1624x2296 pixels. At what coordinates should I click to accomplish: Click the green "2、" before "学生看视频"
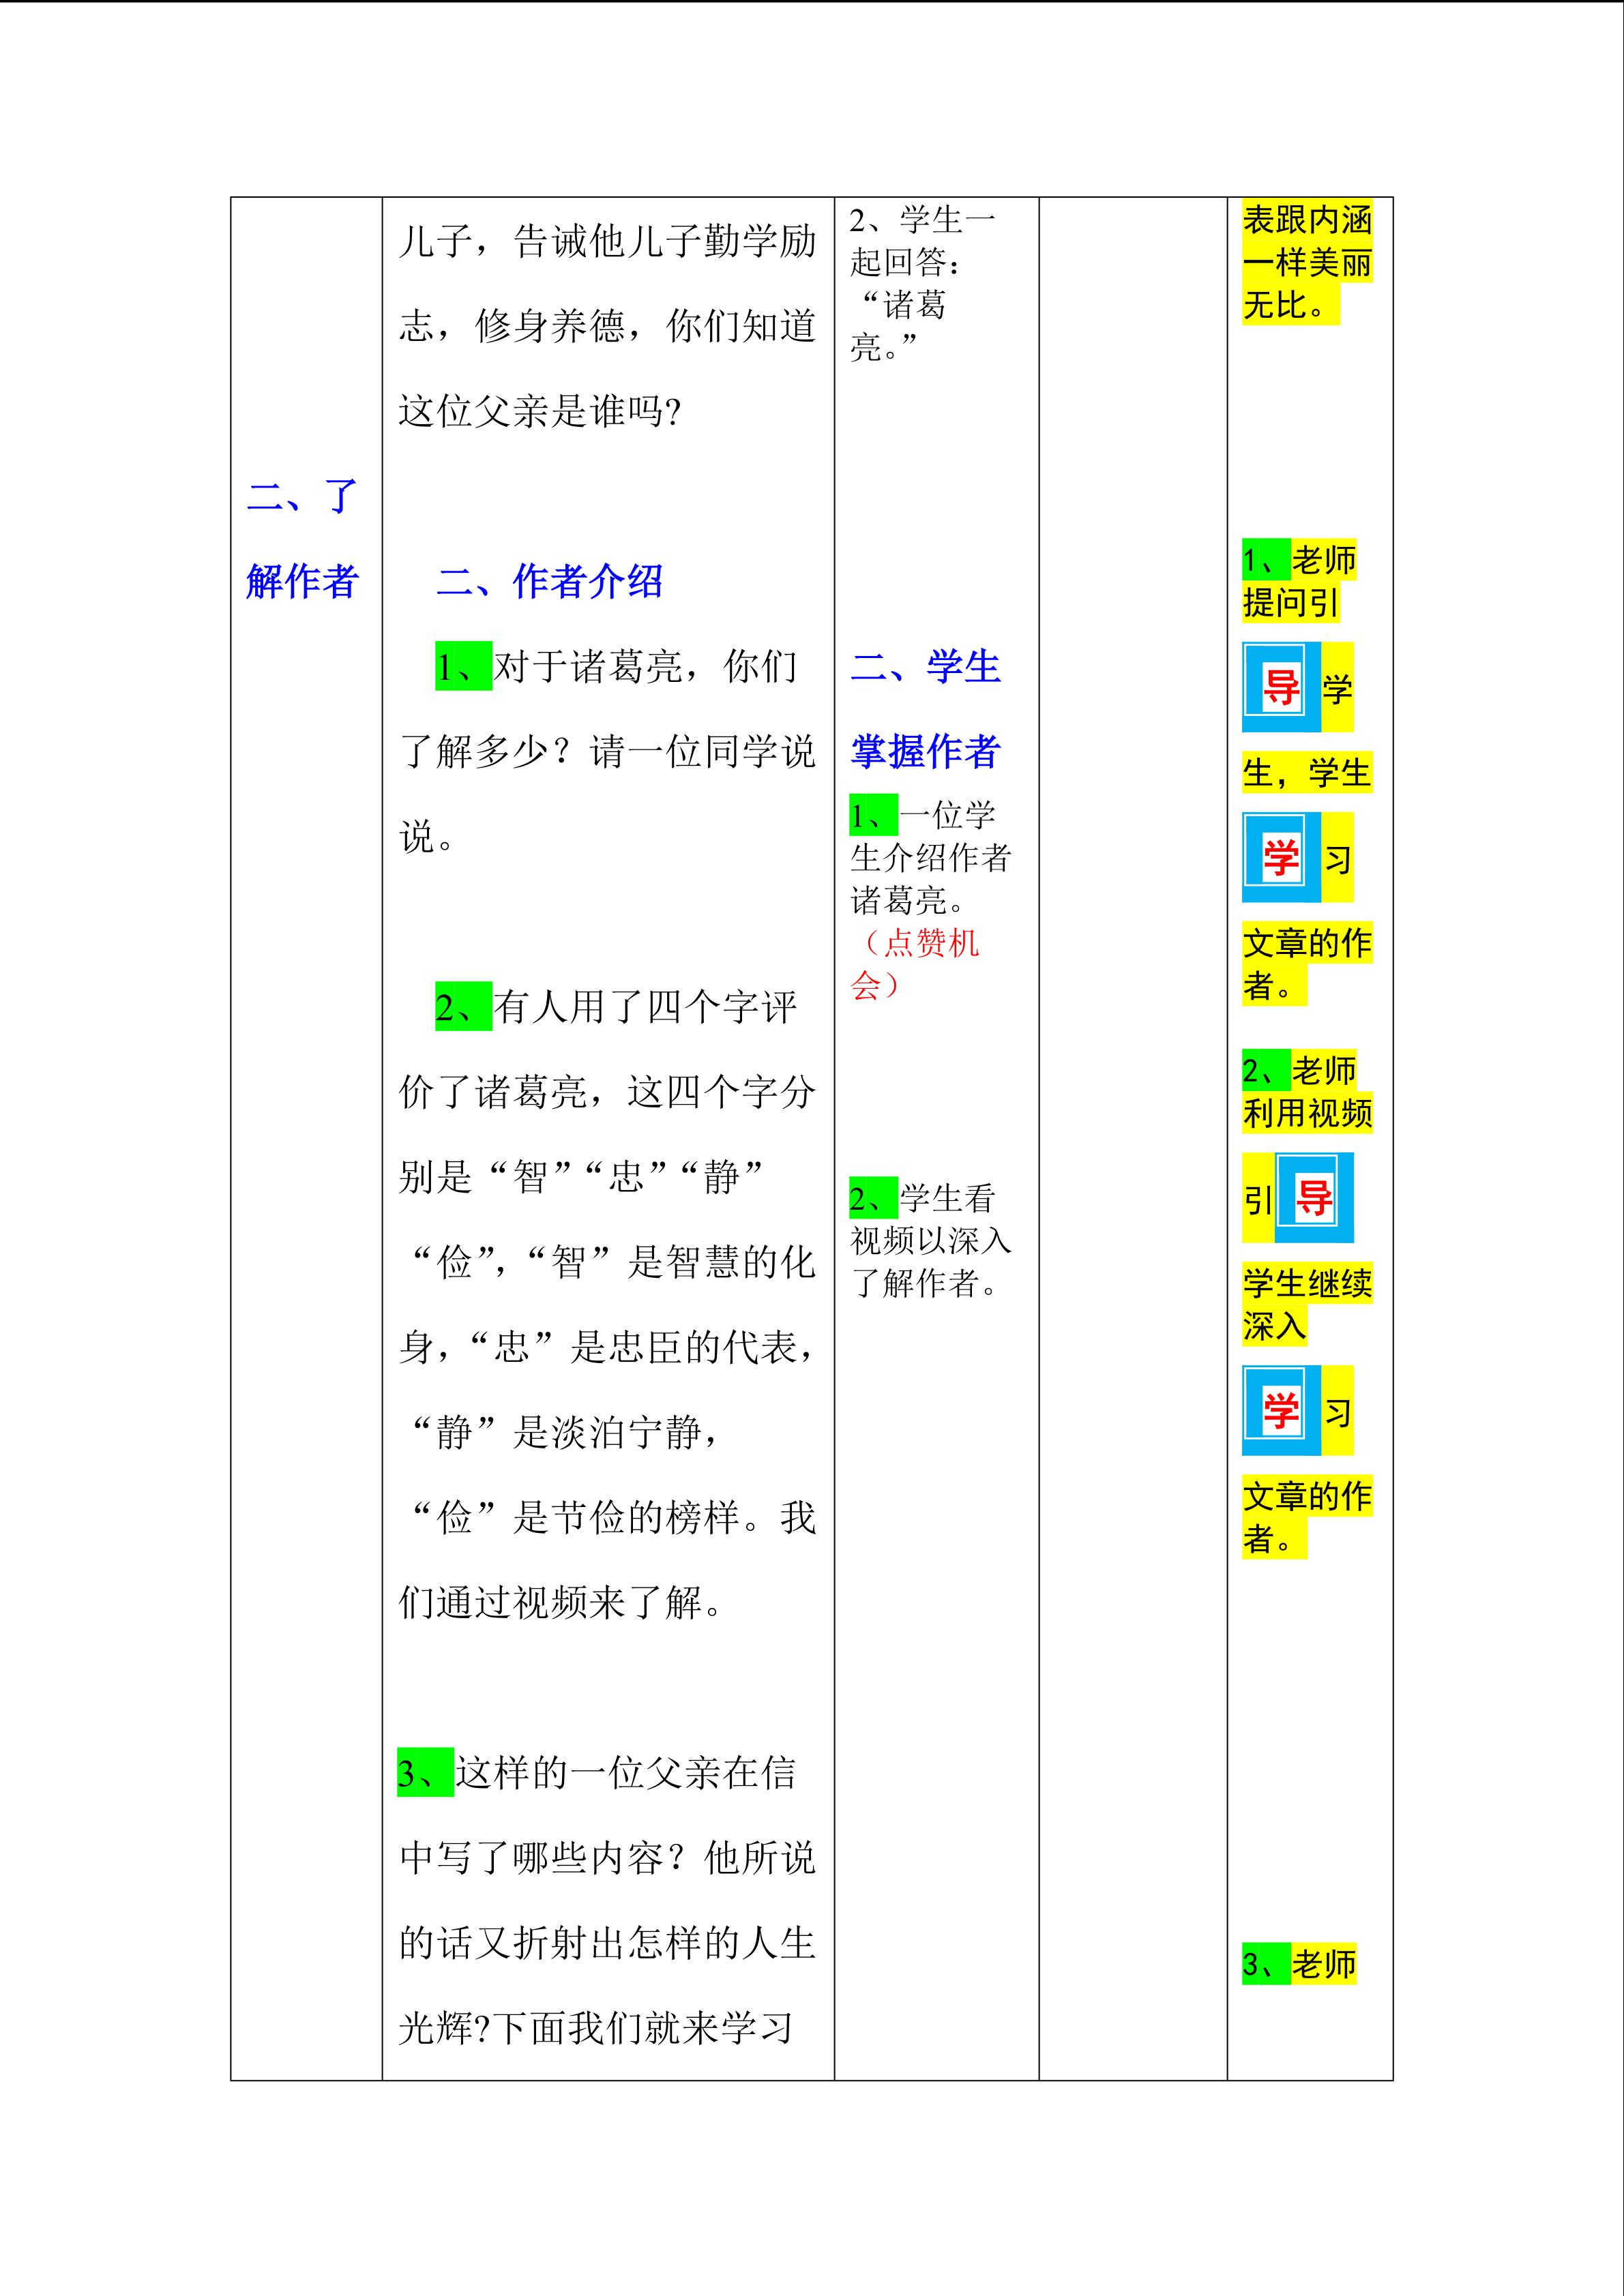click(x=873, y=1198)
